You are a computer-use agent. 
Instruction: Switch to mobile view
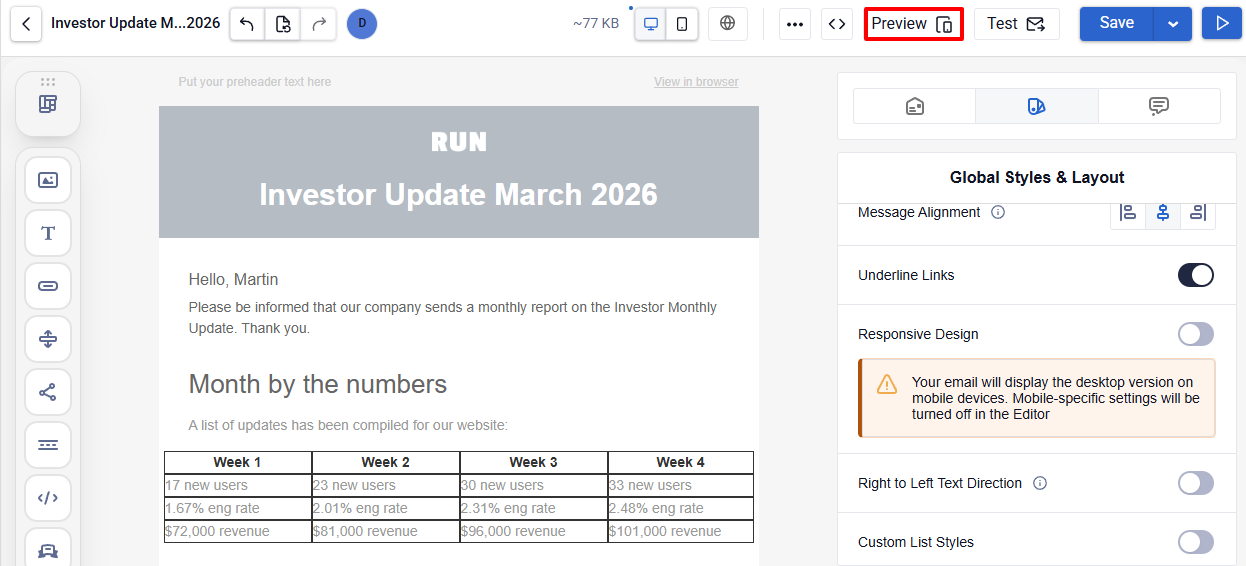[682, 24]
